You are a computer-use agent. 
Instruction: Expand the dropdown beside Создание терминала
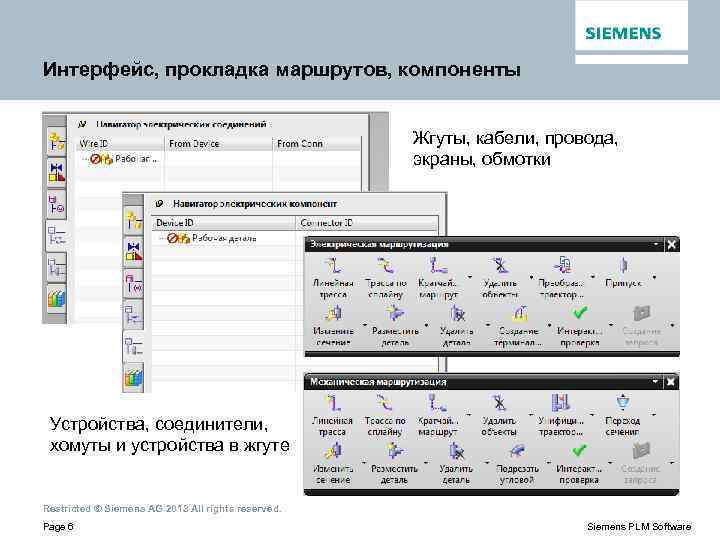(x=550, y=325)
